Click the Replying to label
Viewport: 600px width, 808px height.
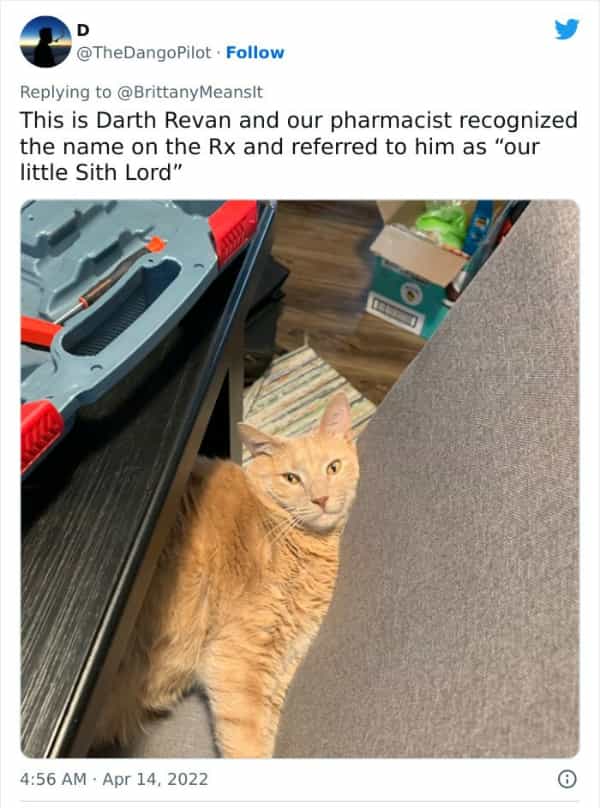click(65, 92)
